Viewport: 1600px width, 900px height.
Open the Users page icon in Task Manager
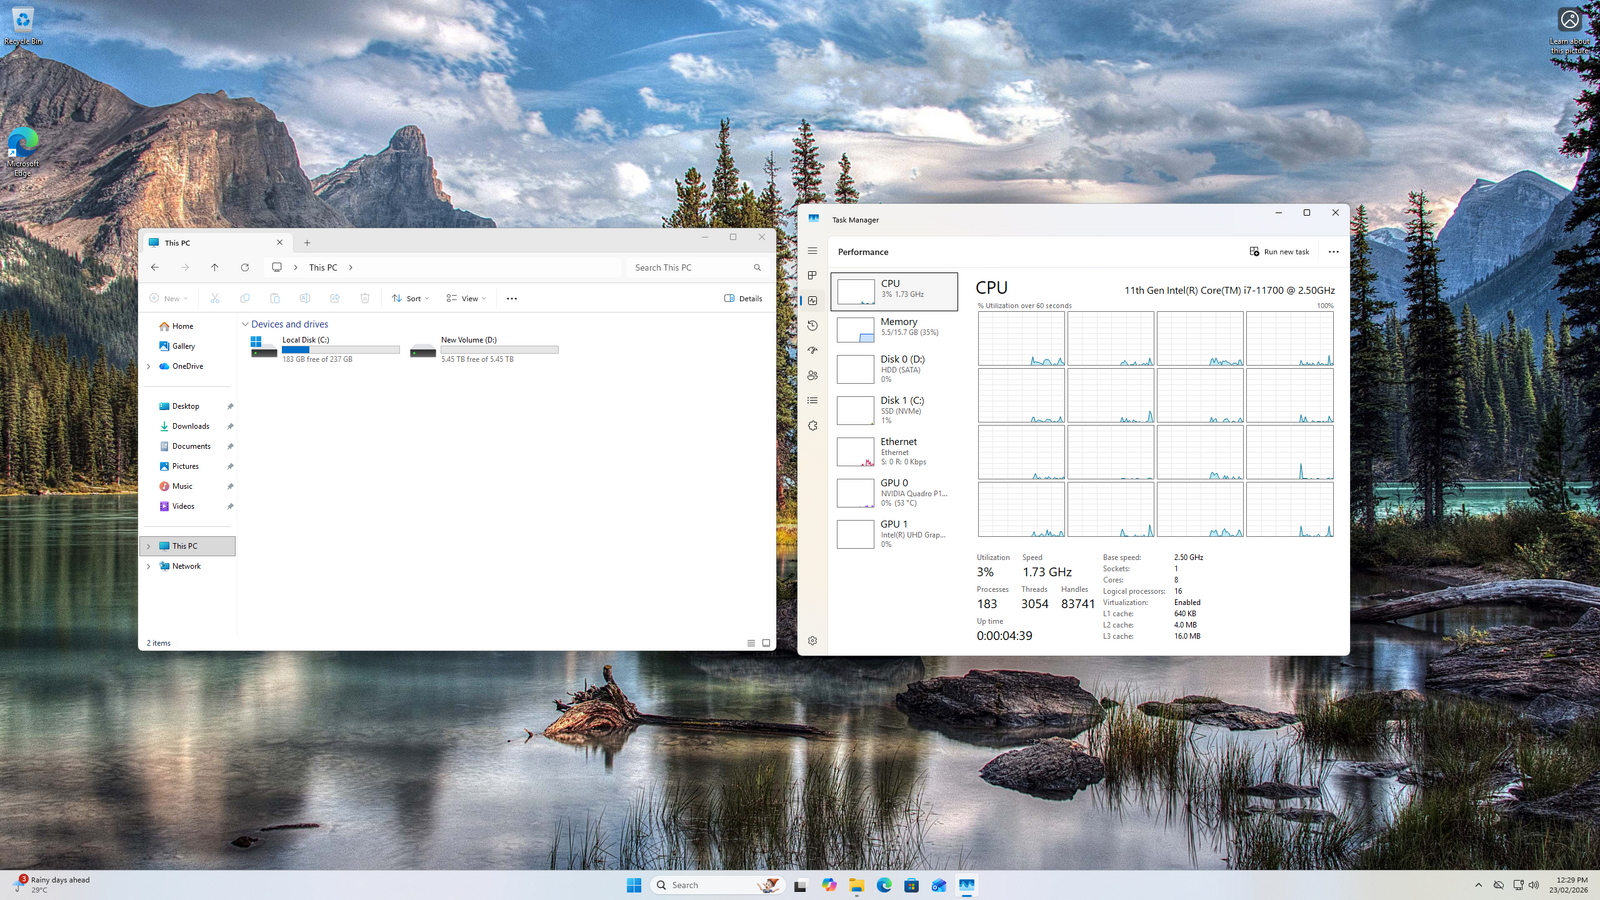click(812, 375)
